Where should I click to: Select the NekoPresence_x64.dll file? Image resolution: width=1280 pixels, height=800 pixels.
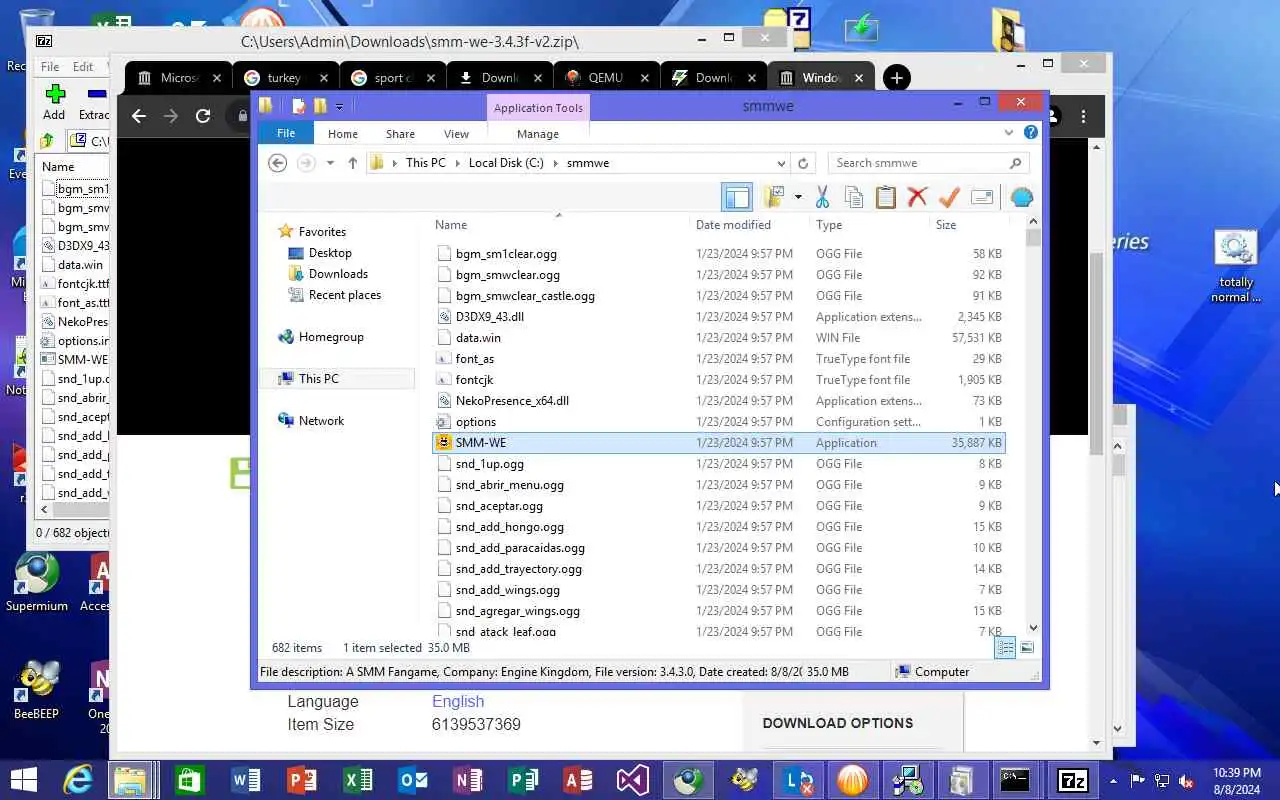point(719,401)
